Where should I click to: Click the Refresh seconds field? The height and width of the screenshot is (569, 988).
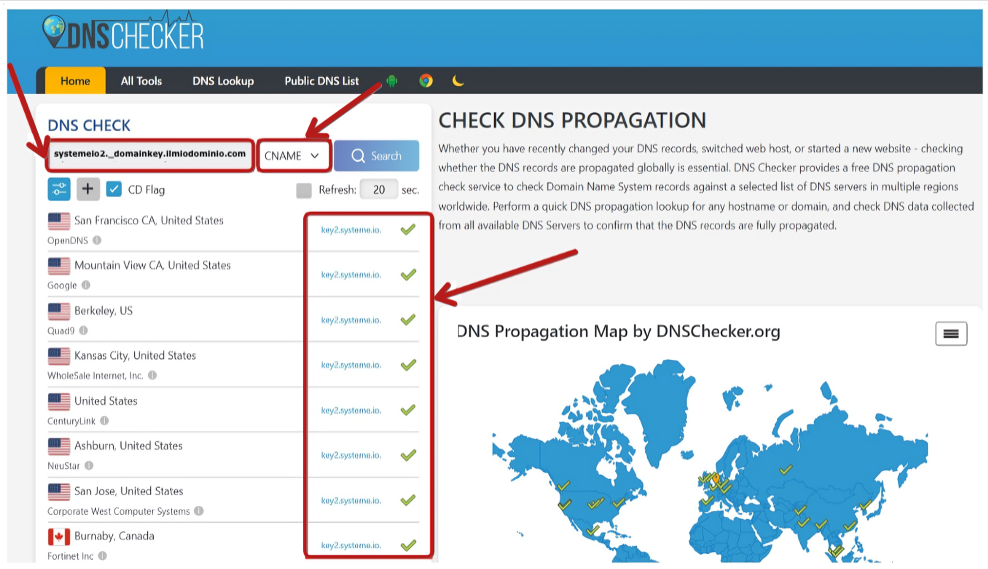tap(379, 190)
